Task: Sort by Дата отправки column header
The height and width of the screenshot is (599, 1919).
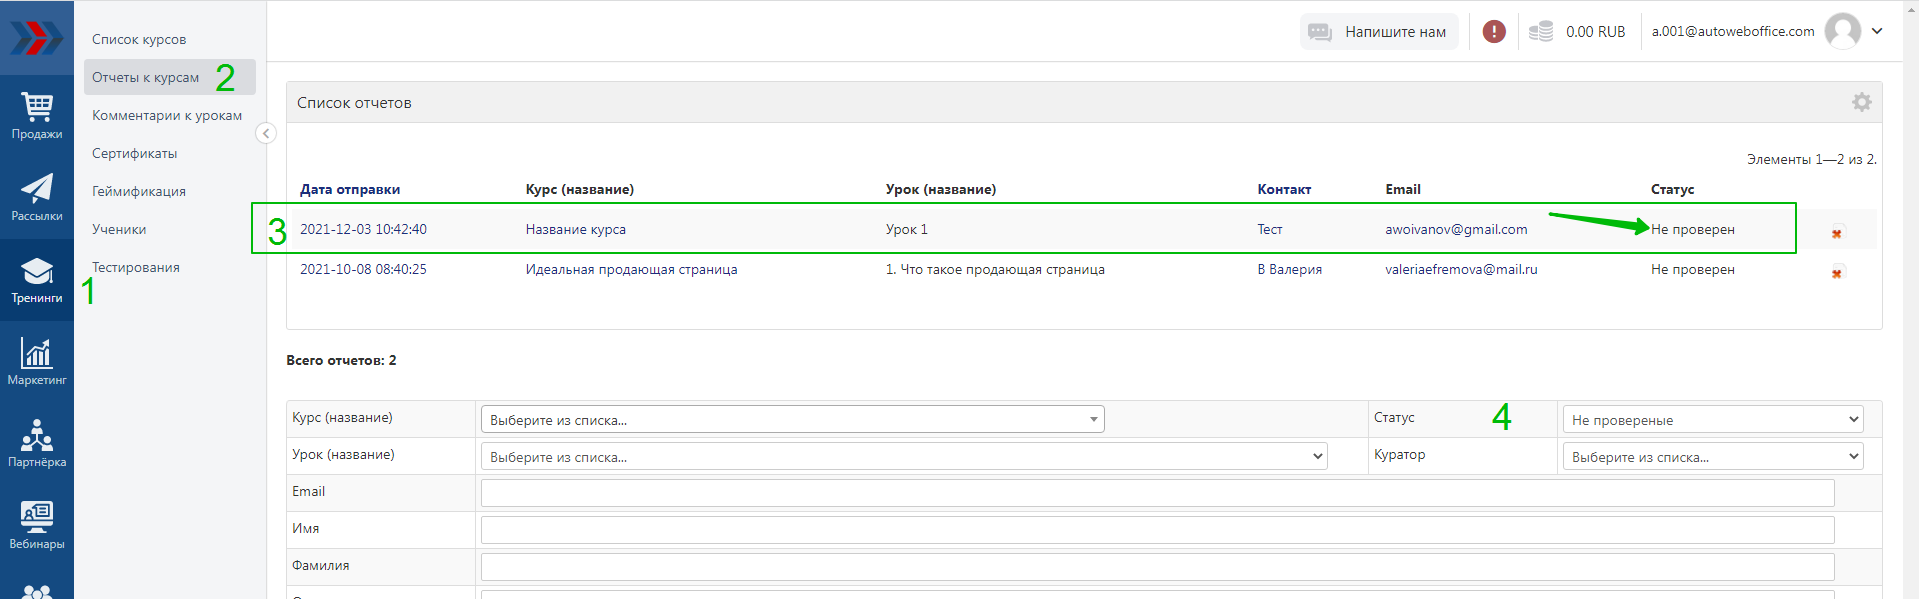Action: pyautogui.click(x=350, y=189)
